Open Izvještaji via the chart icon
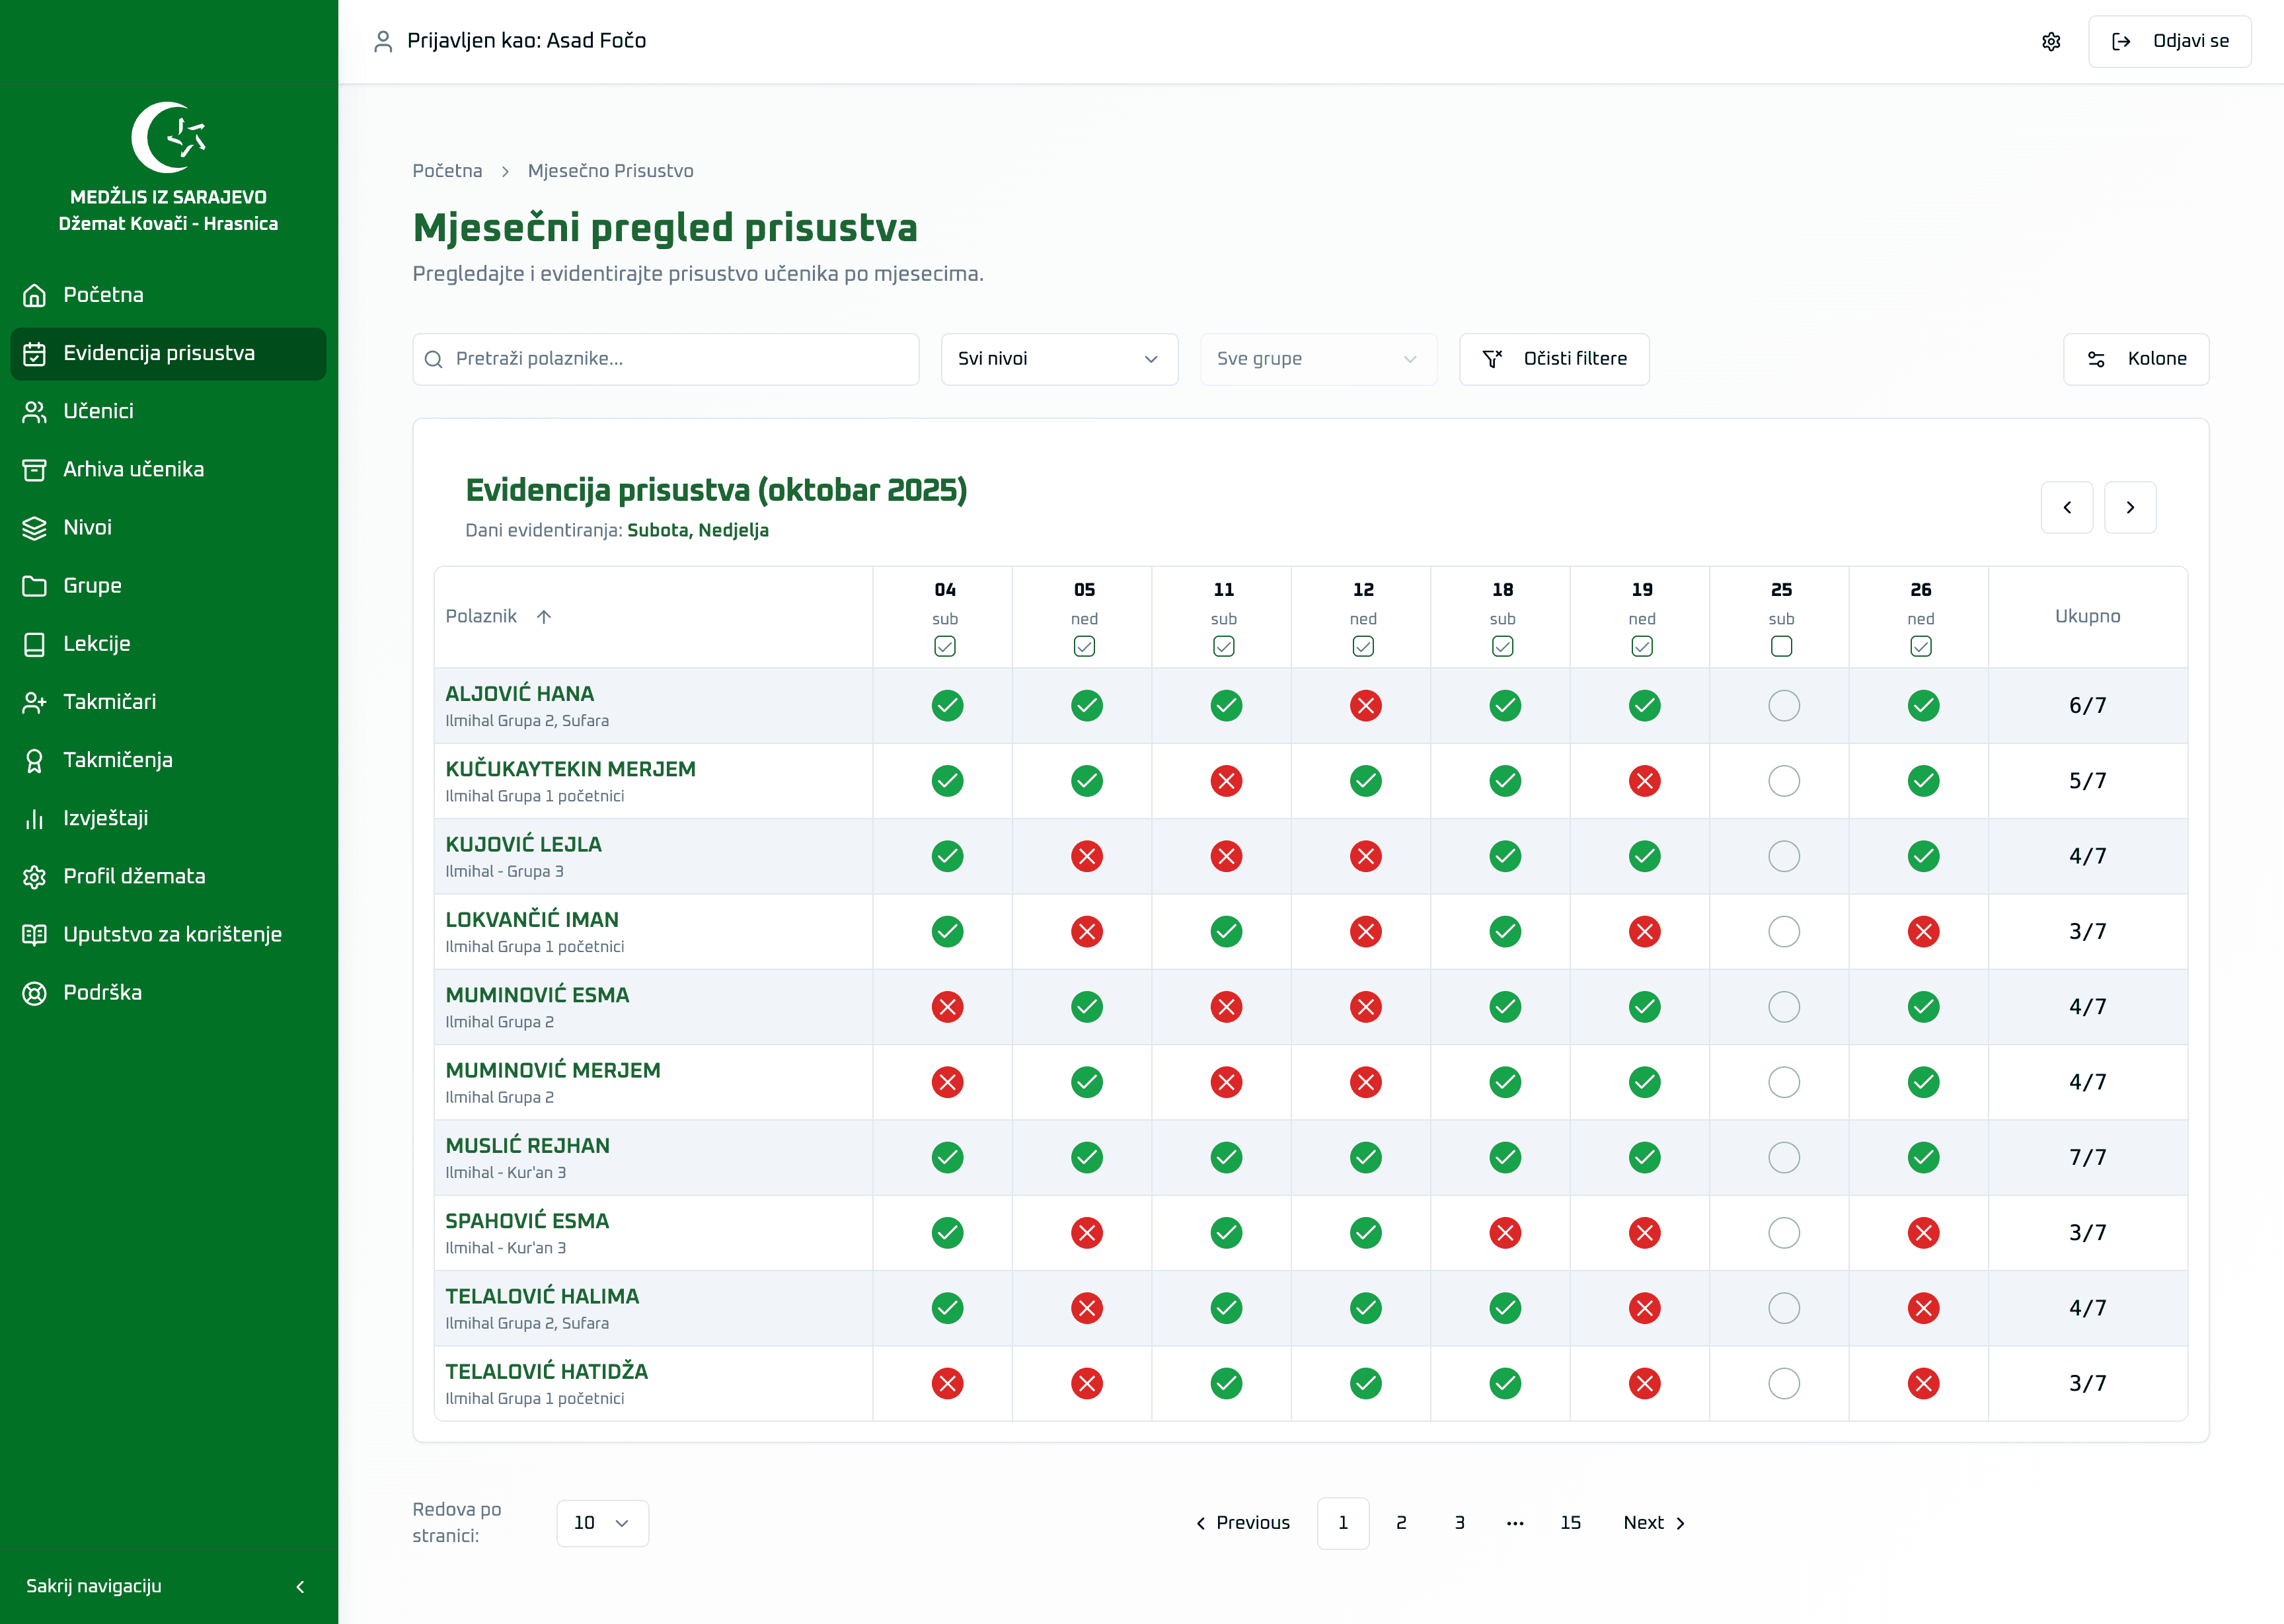The height and width of the screenshot is (1624, 2284). tap(34, 818)
